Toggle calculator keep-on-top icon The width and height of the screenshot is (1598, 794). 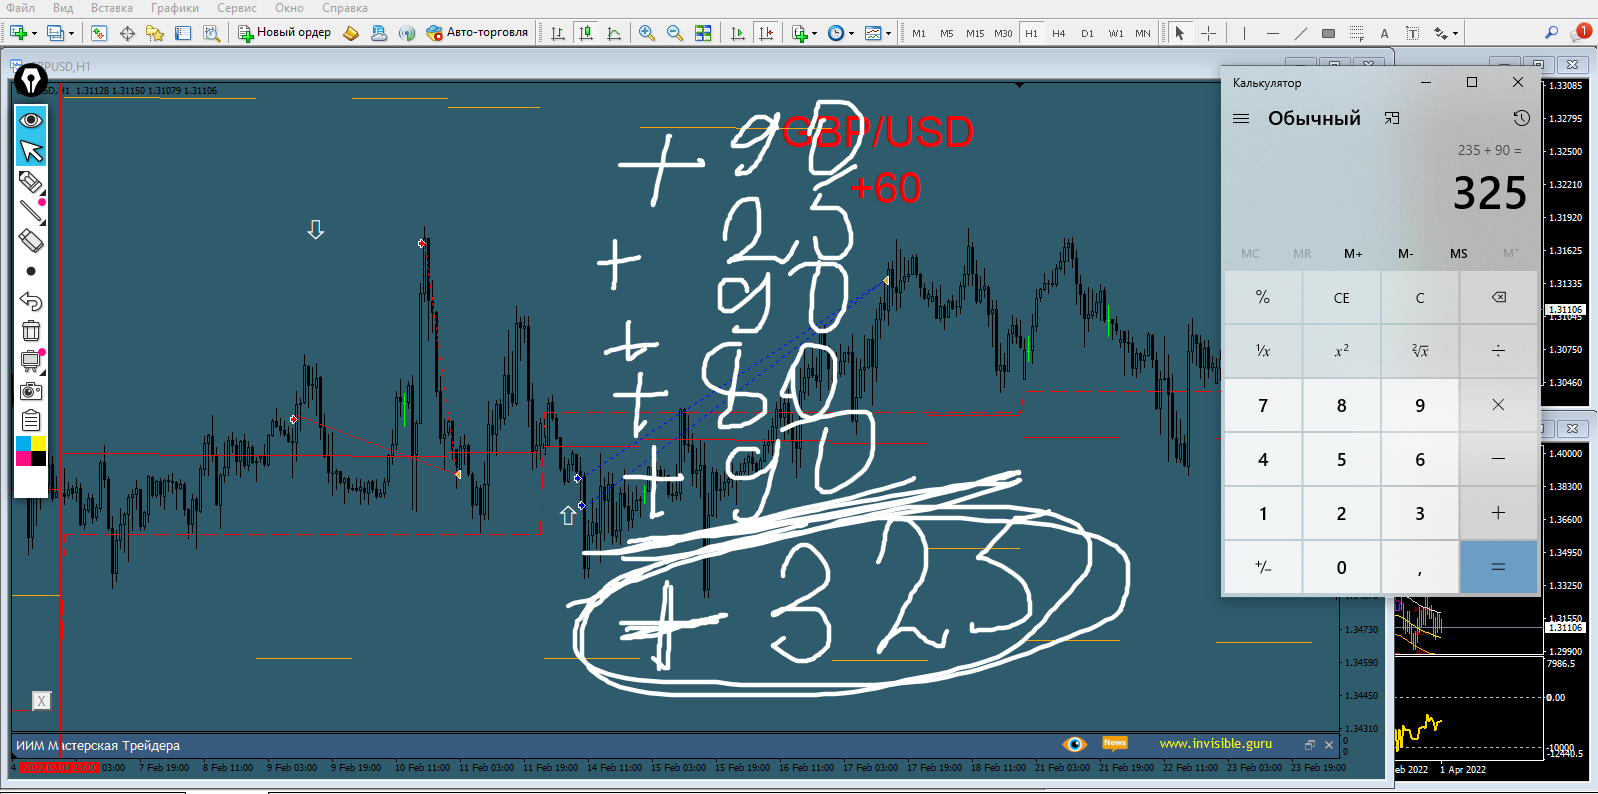(x=1392, y=118)
